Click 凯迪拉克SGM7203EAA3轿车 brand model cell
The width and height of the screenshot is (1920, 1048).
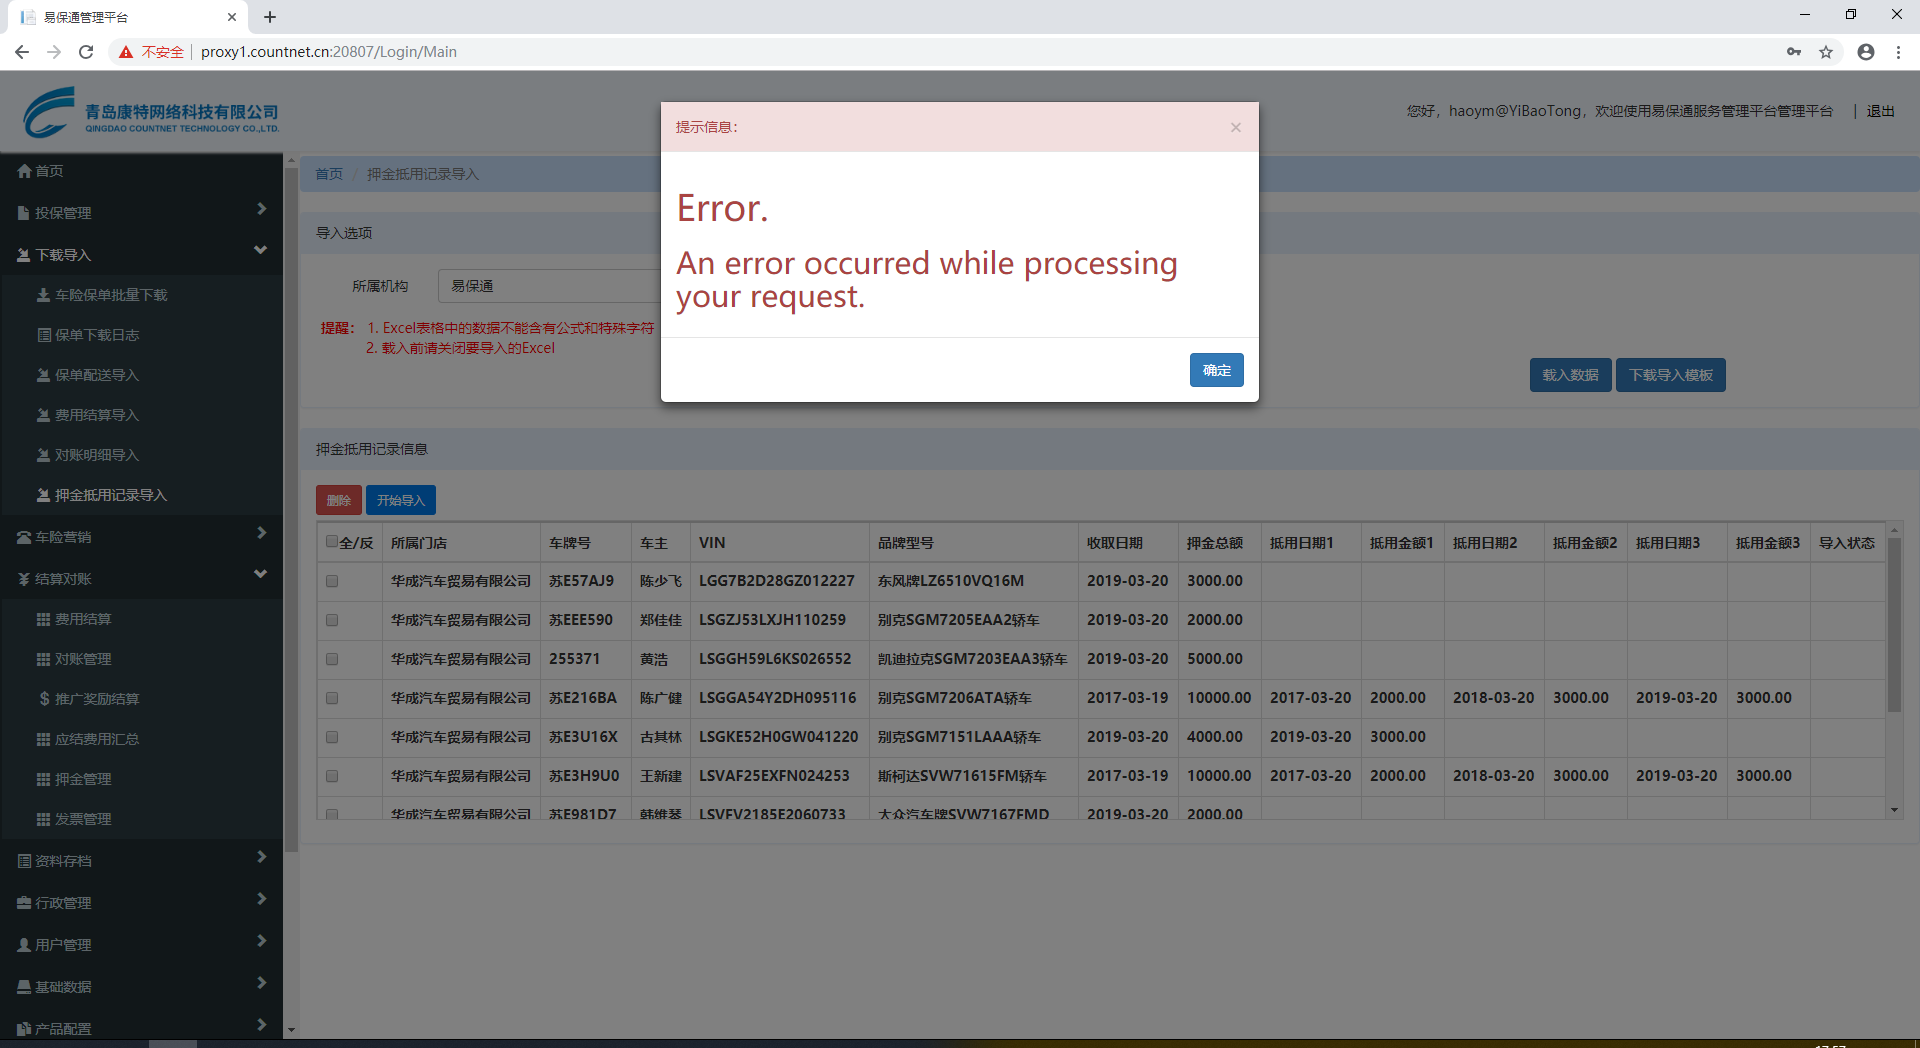click(x=972, y=659)
